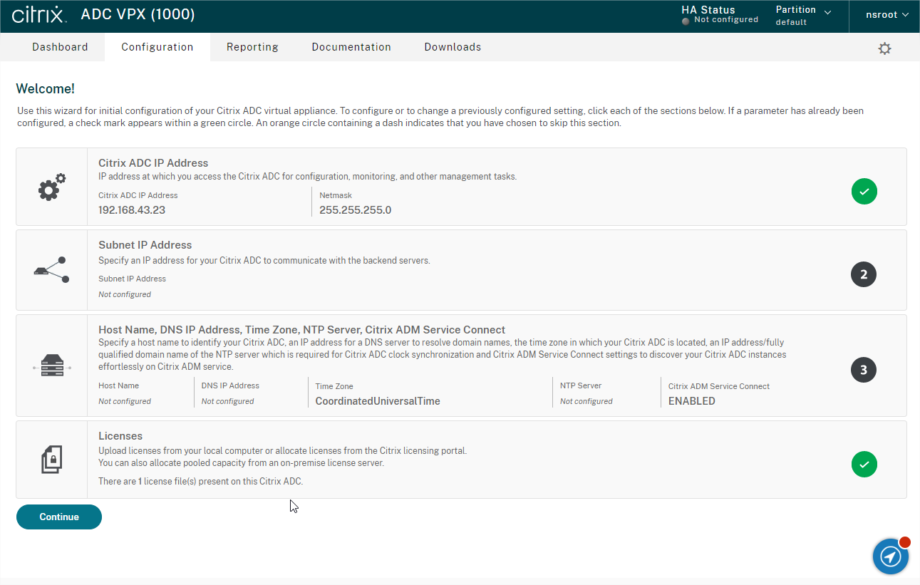Click the Citrix logo in the header
The height and width of the screenshot is (585, 920).
(39, 14)
